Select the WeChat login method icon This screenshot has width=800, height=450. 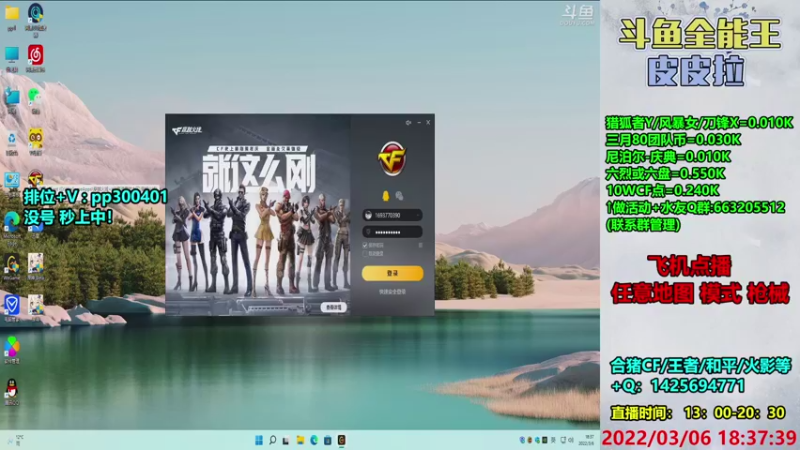point(399,196)
